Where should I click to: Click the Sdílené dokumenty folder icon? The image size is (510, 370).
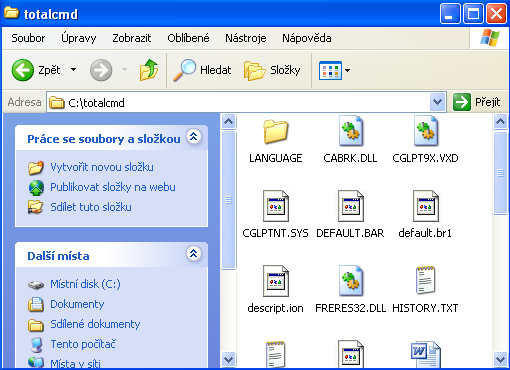[36, 325]
